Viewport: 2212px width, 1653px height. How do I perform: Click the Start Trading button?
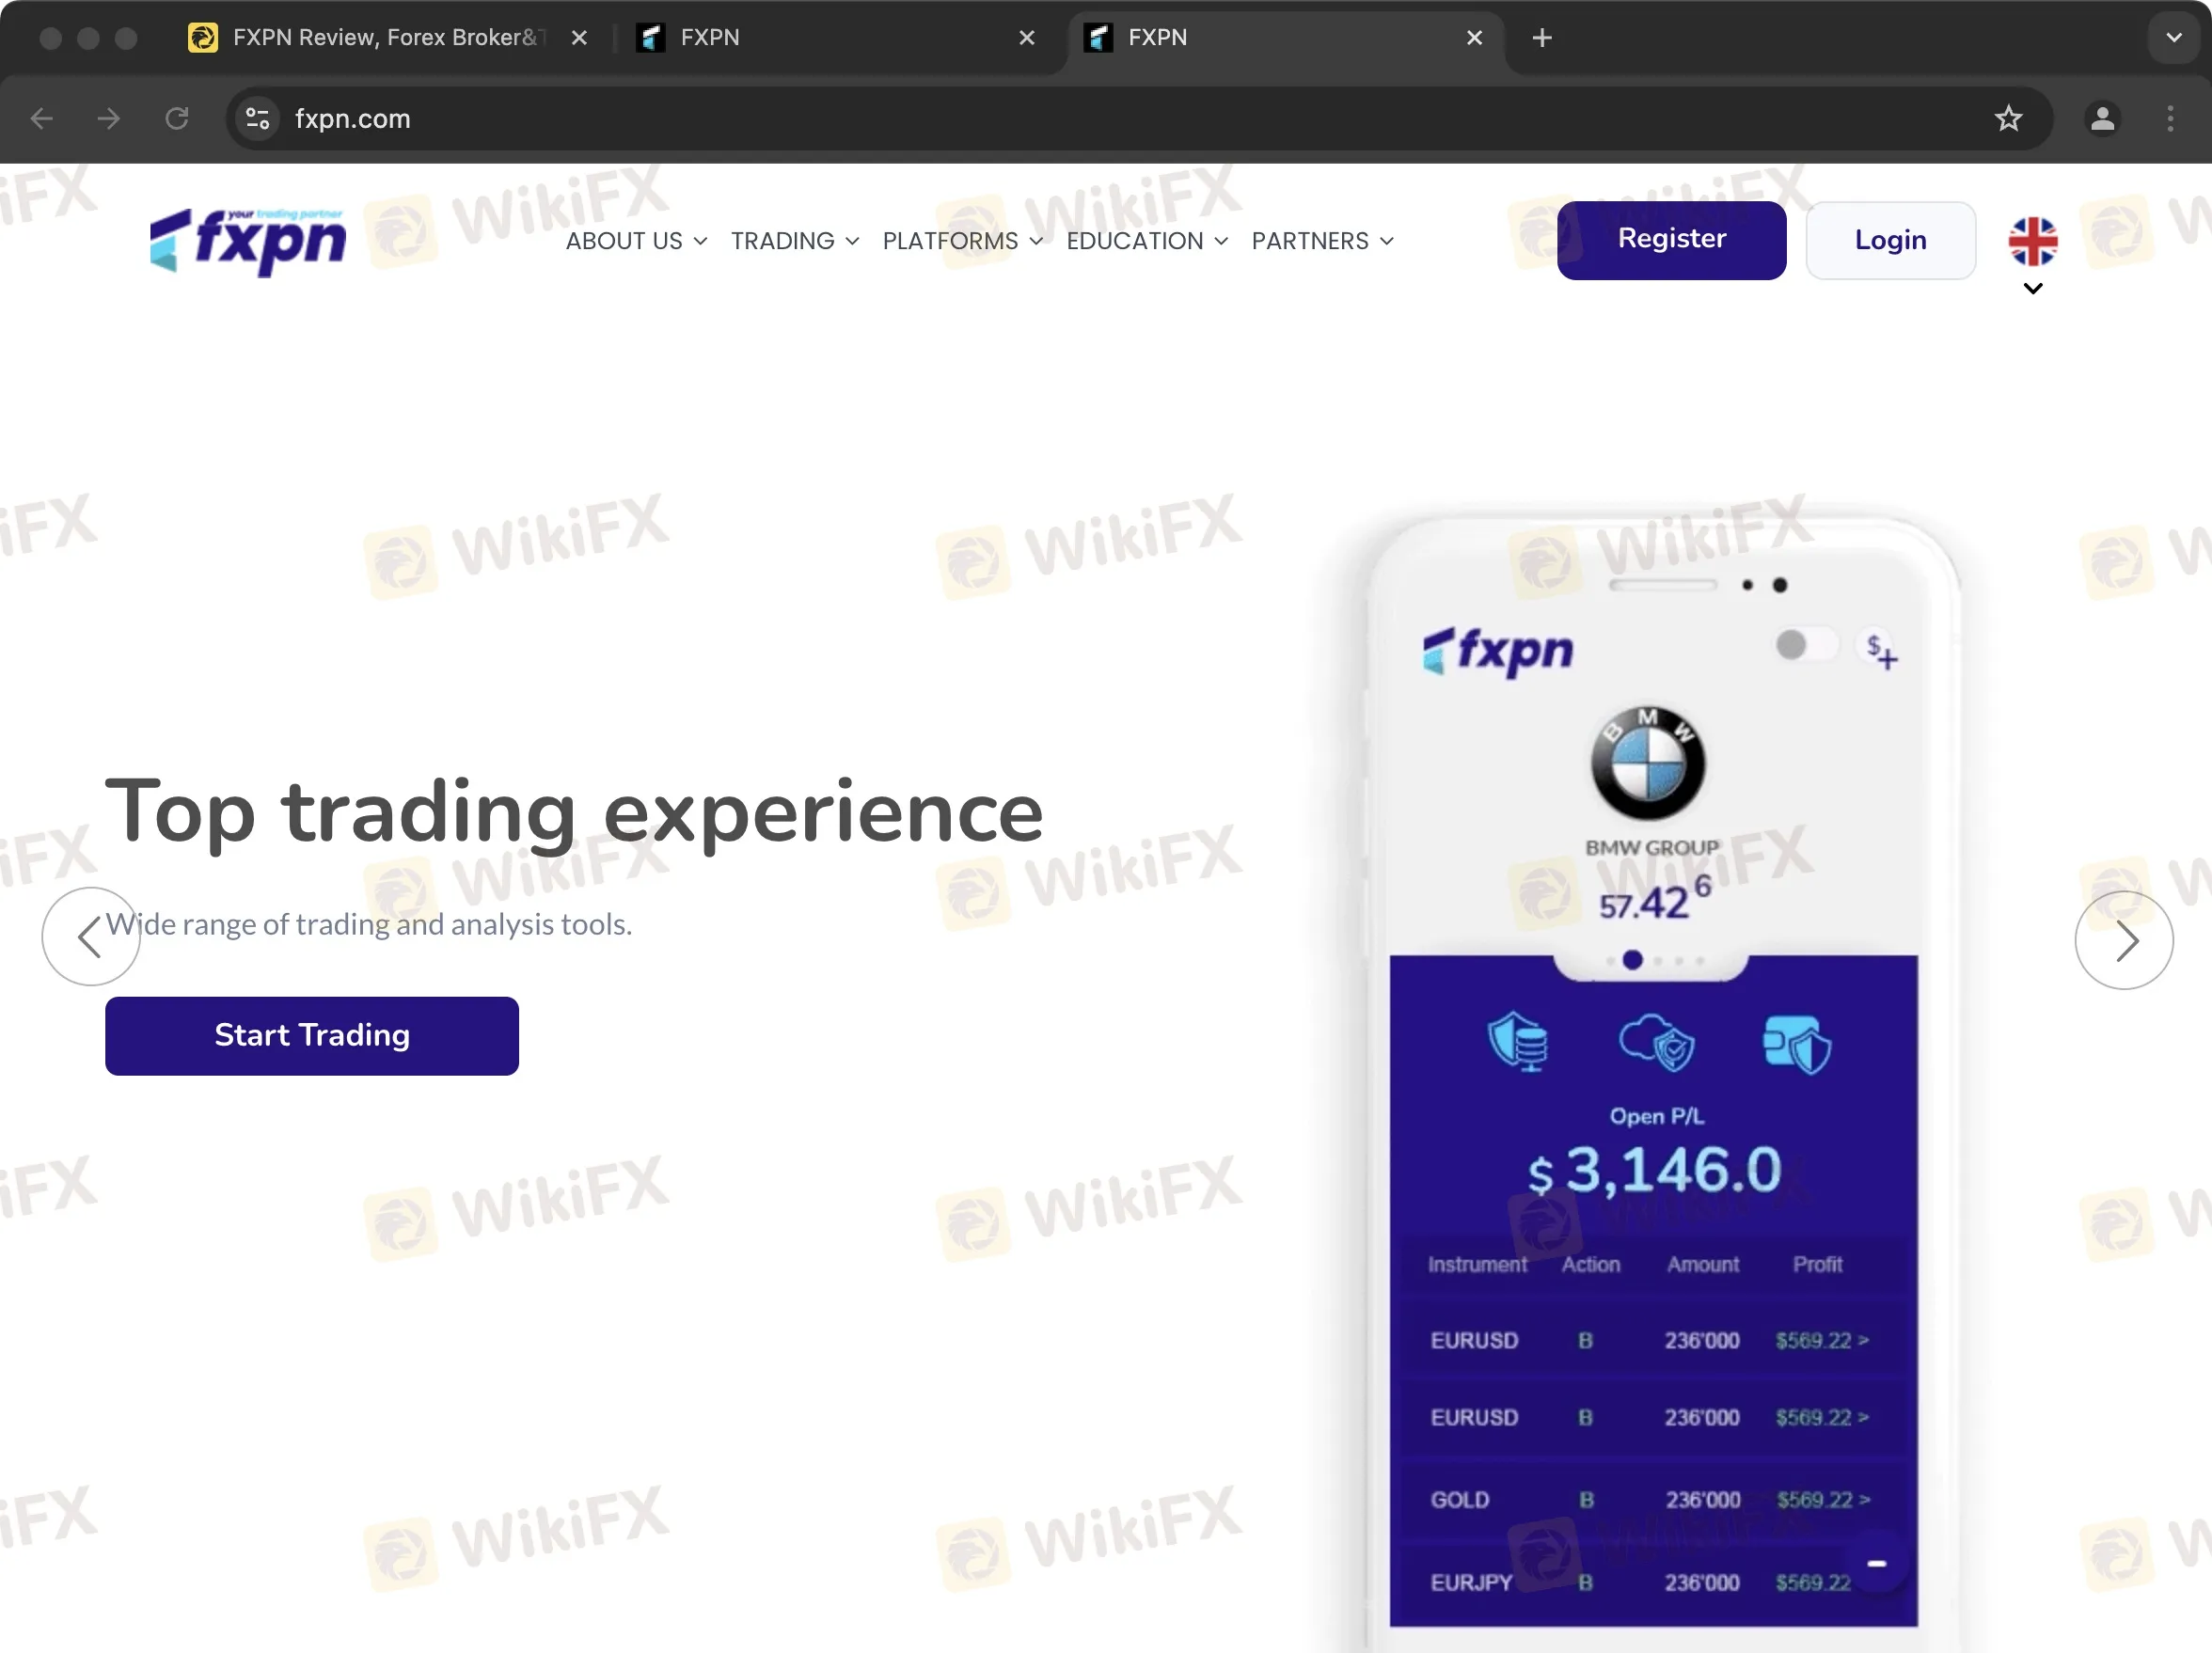click(x=310, y=1035)
